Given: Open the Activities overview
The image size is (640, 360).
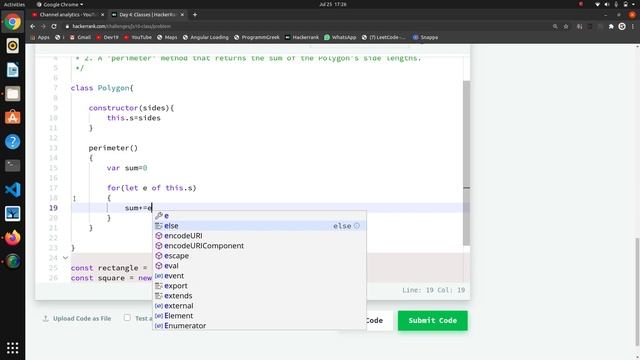Looking at the screenshot, I should (x=14, y=4).
